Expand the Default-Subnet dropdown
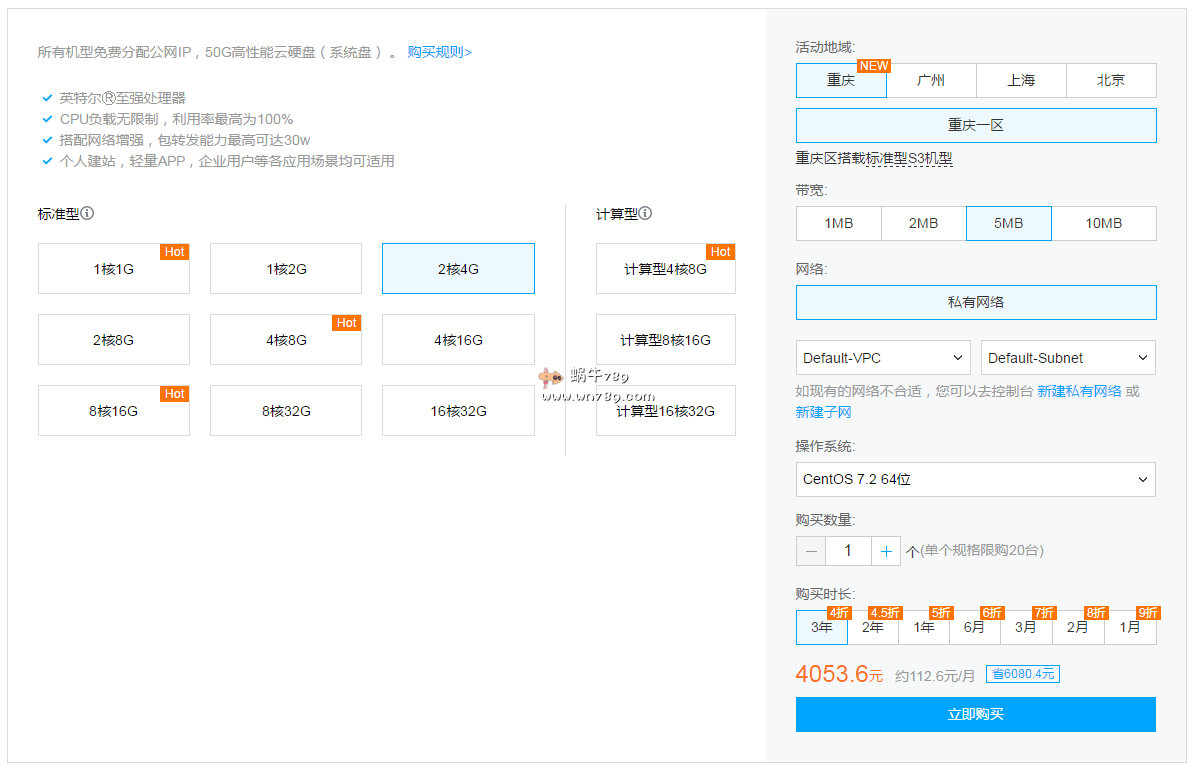The height and width of the screenshot is (770, 1193). pyautogui.click(x=1067, y=358)
